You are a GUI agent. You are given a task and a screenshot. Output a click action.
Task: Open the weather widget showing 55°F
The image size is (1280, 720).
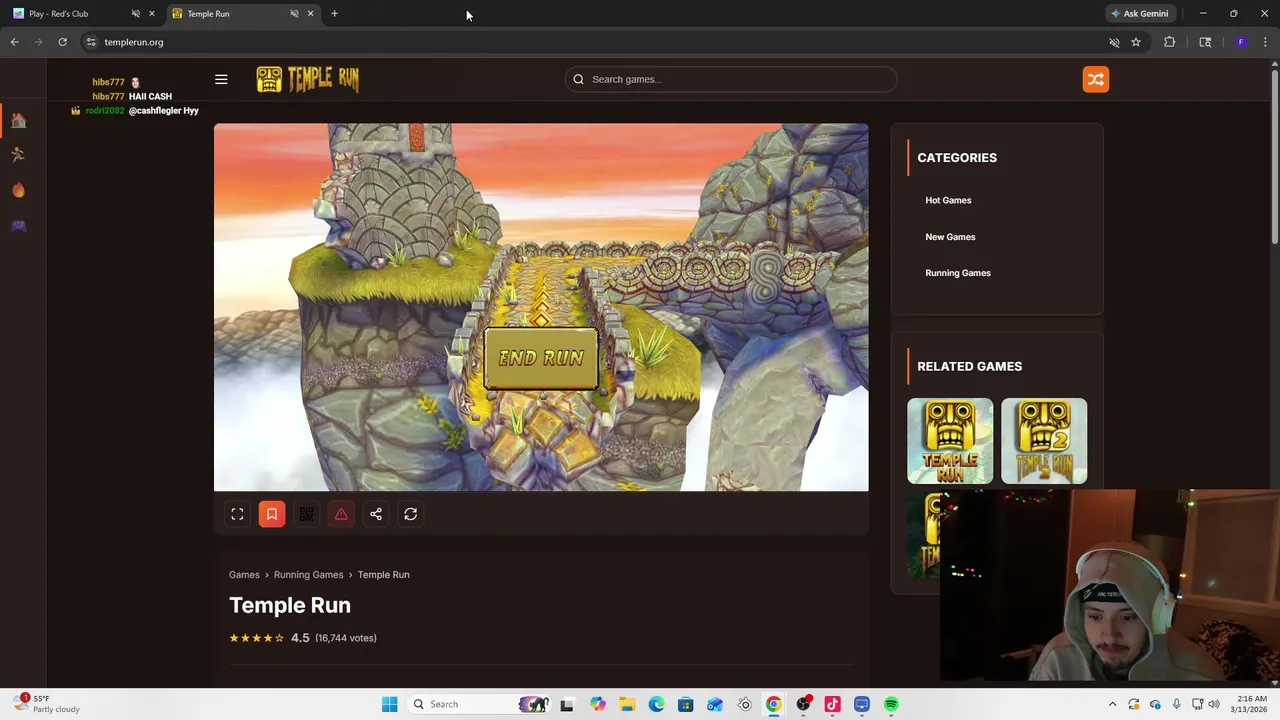pyautogui.click(x=48, y=704)
